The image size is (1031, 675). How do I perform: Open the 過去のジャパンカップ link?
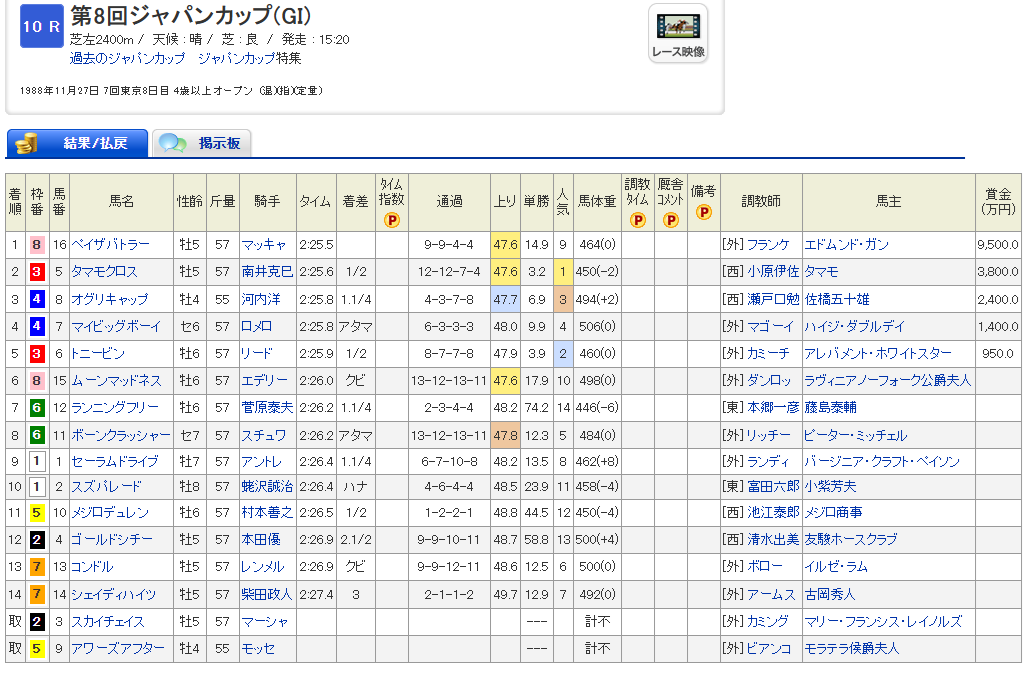point(127,58)
